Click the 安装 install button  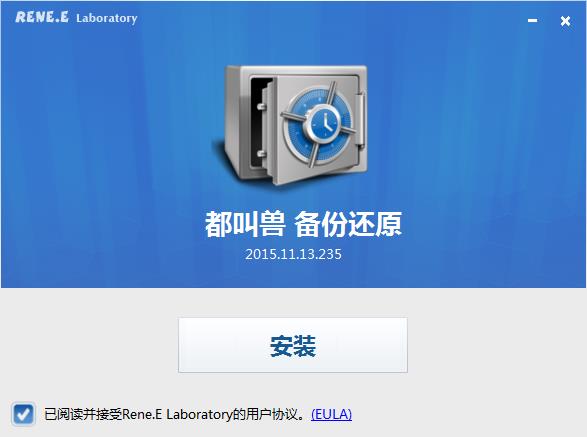(293, 345)
